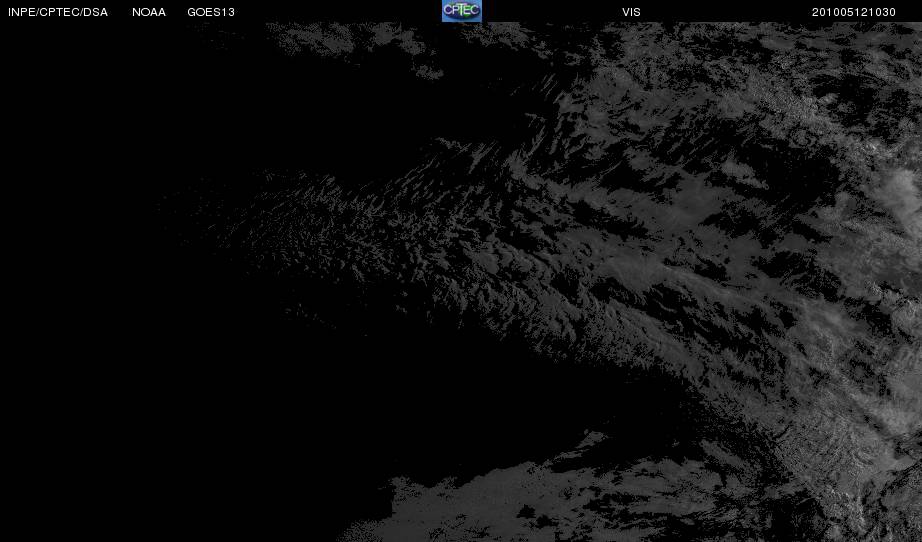Select the GOES13 satellite label
922x542 pixels.
click(x=211, y=12)
